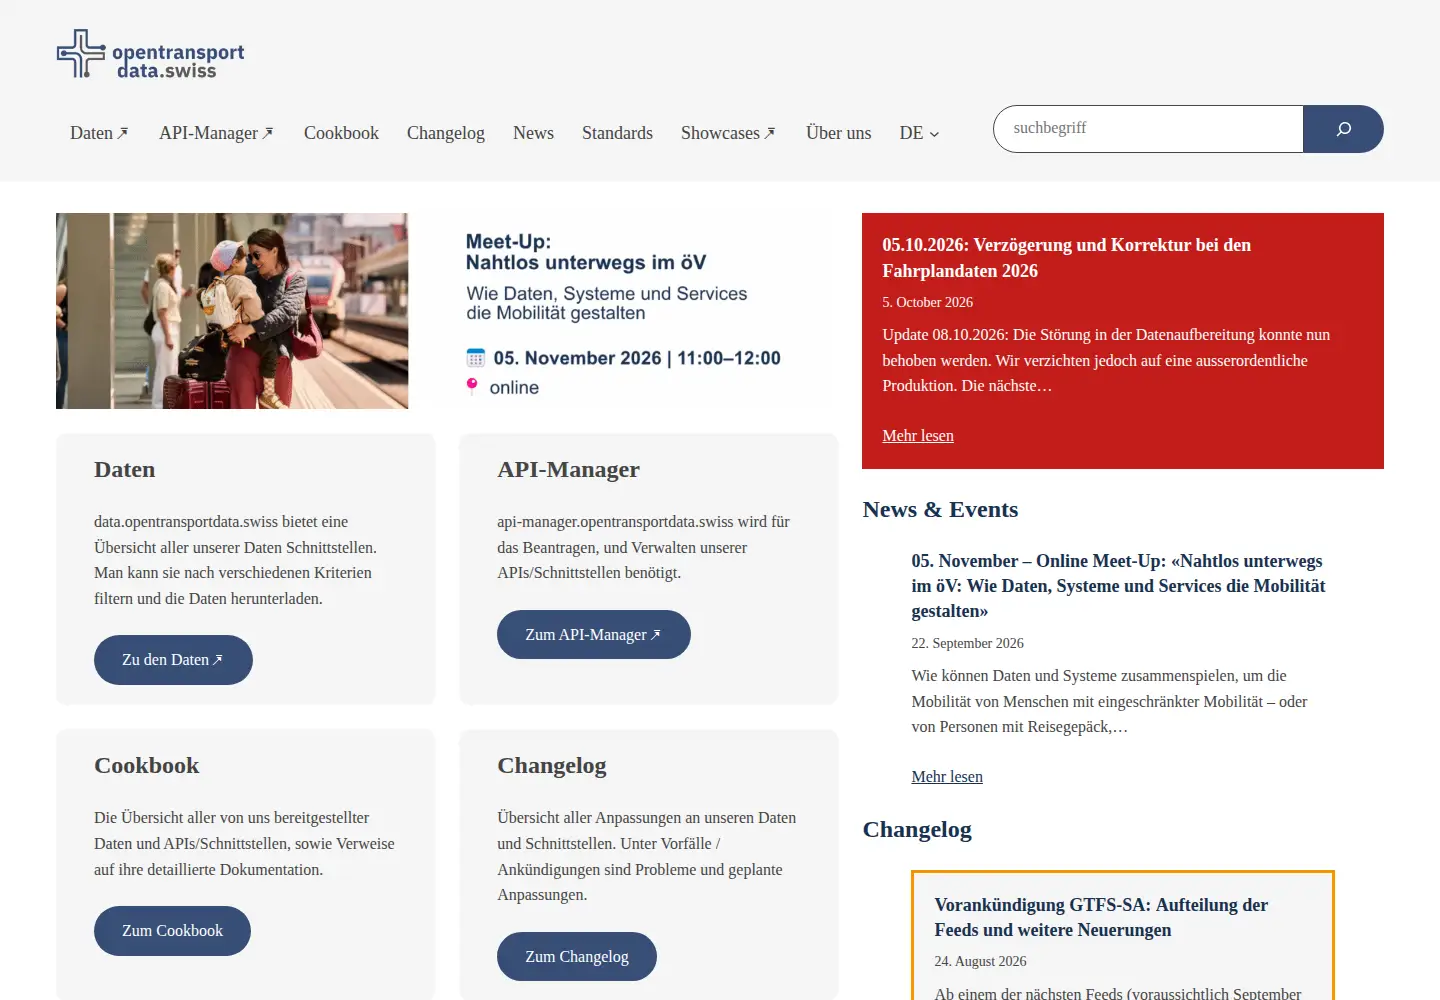Click the Zu den Daten button
Image resolution: width=1440 pixels, height=1000 pixels.
(x=173, y=660)
